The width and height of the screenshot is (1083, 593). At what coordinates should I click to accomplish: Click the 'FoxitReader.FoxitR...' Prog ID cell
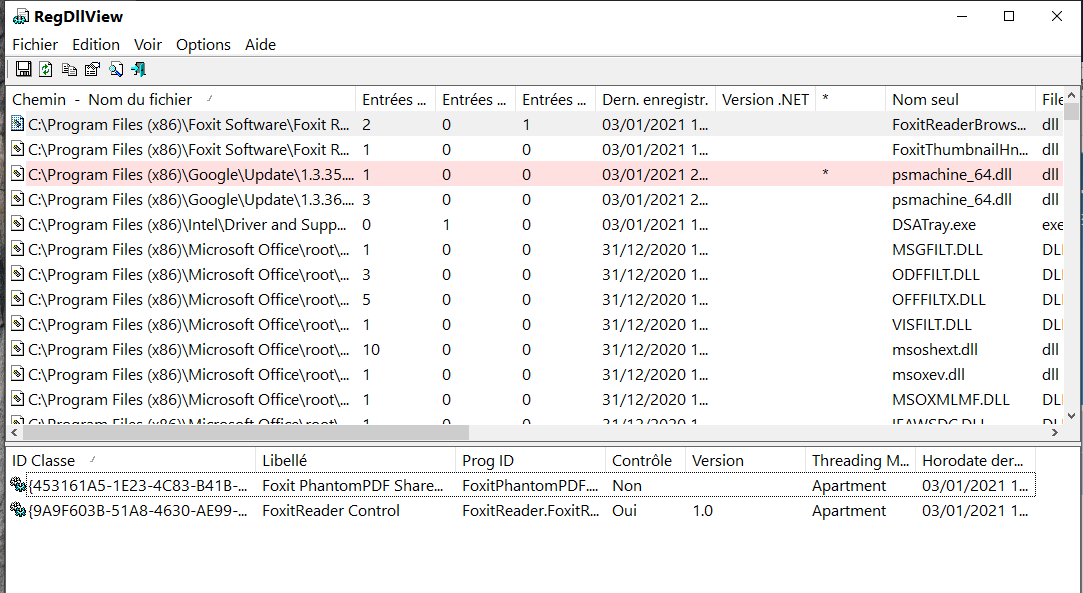coord(530,511)
